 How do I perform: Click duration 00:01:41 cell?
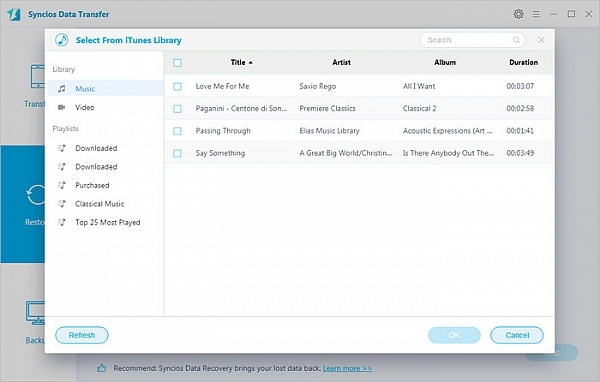(x=520, y=131)
